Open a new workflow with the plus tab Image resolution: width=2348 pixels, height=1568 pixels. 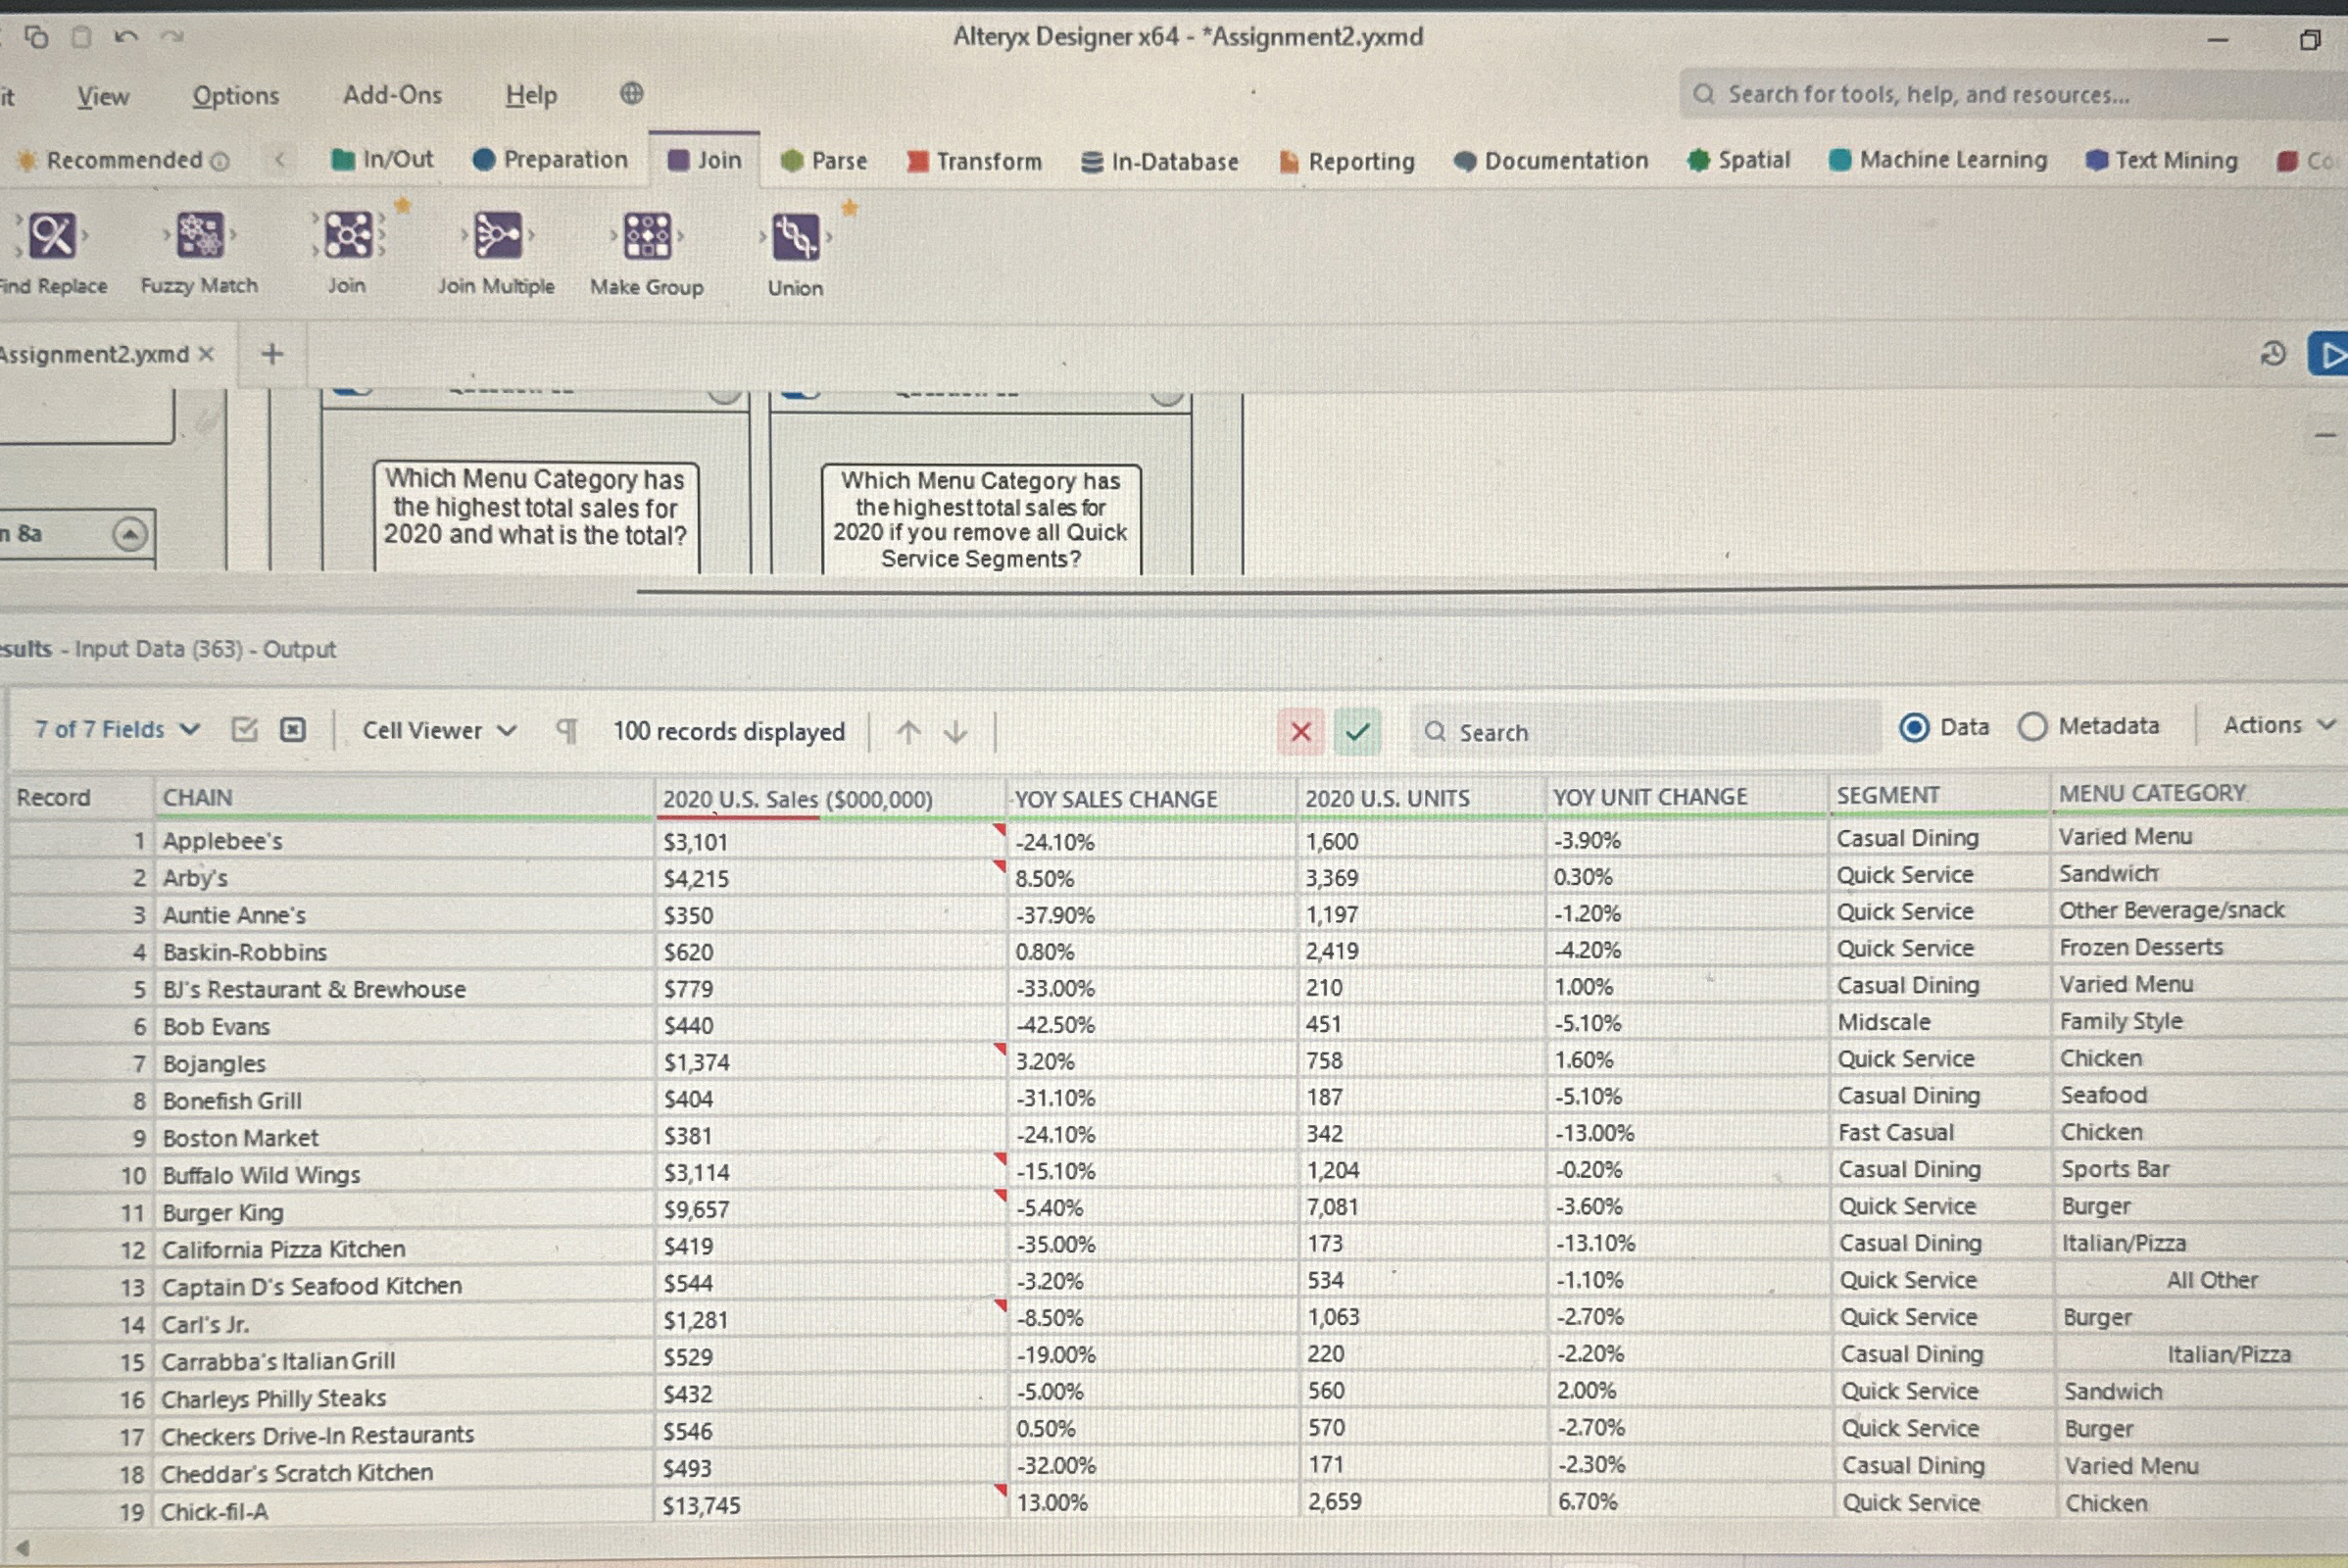pos(271,352)
